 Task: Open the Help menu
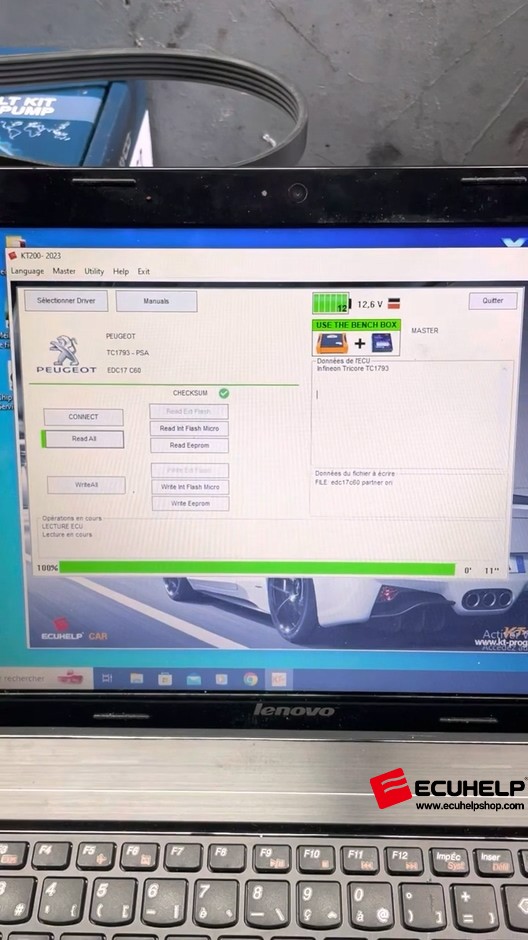(x=121, y=272)
